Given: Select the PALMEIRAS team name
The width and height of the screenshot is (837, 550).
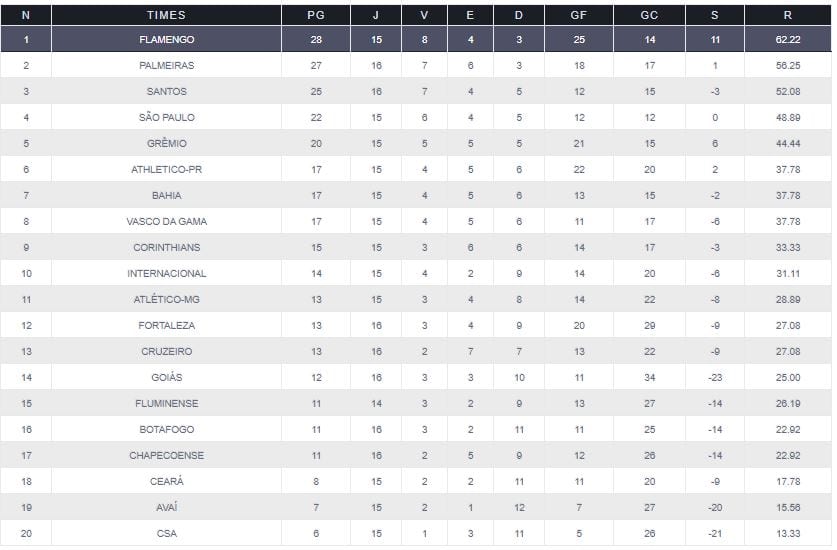Looking at the screenshot, I should pyautogui.click(x=166, y=65).
